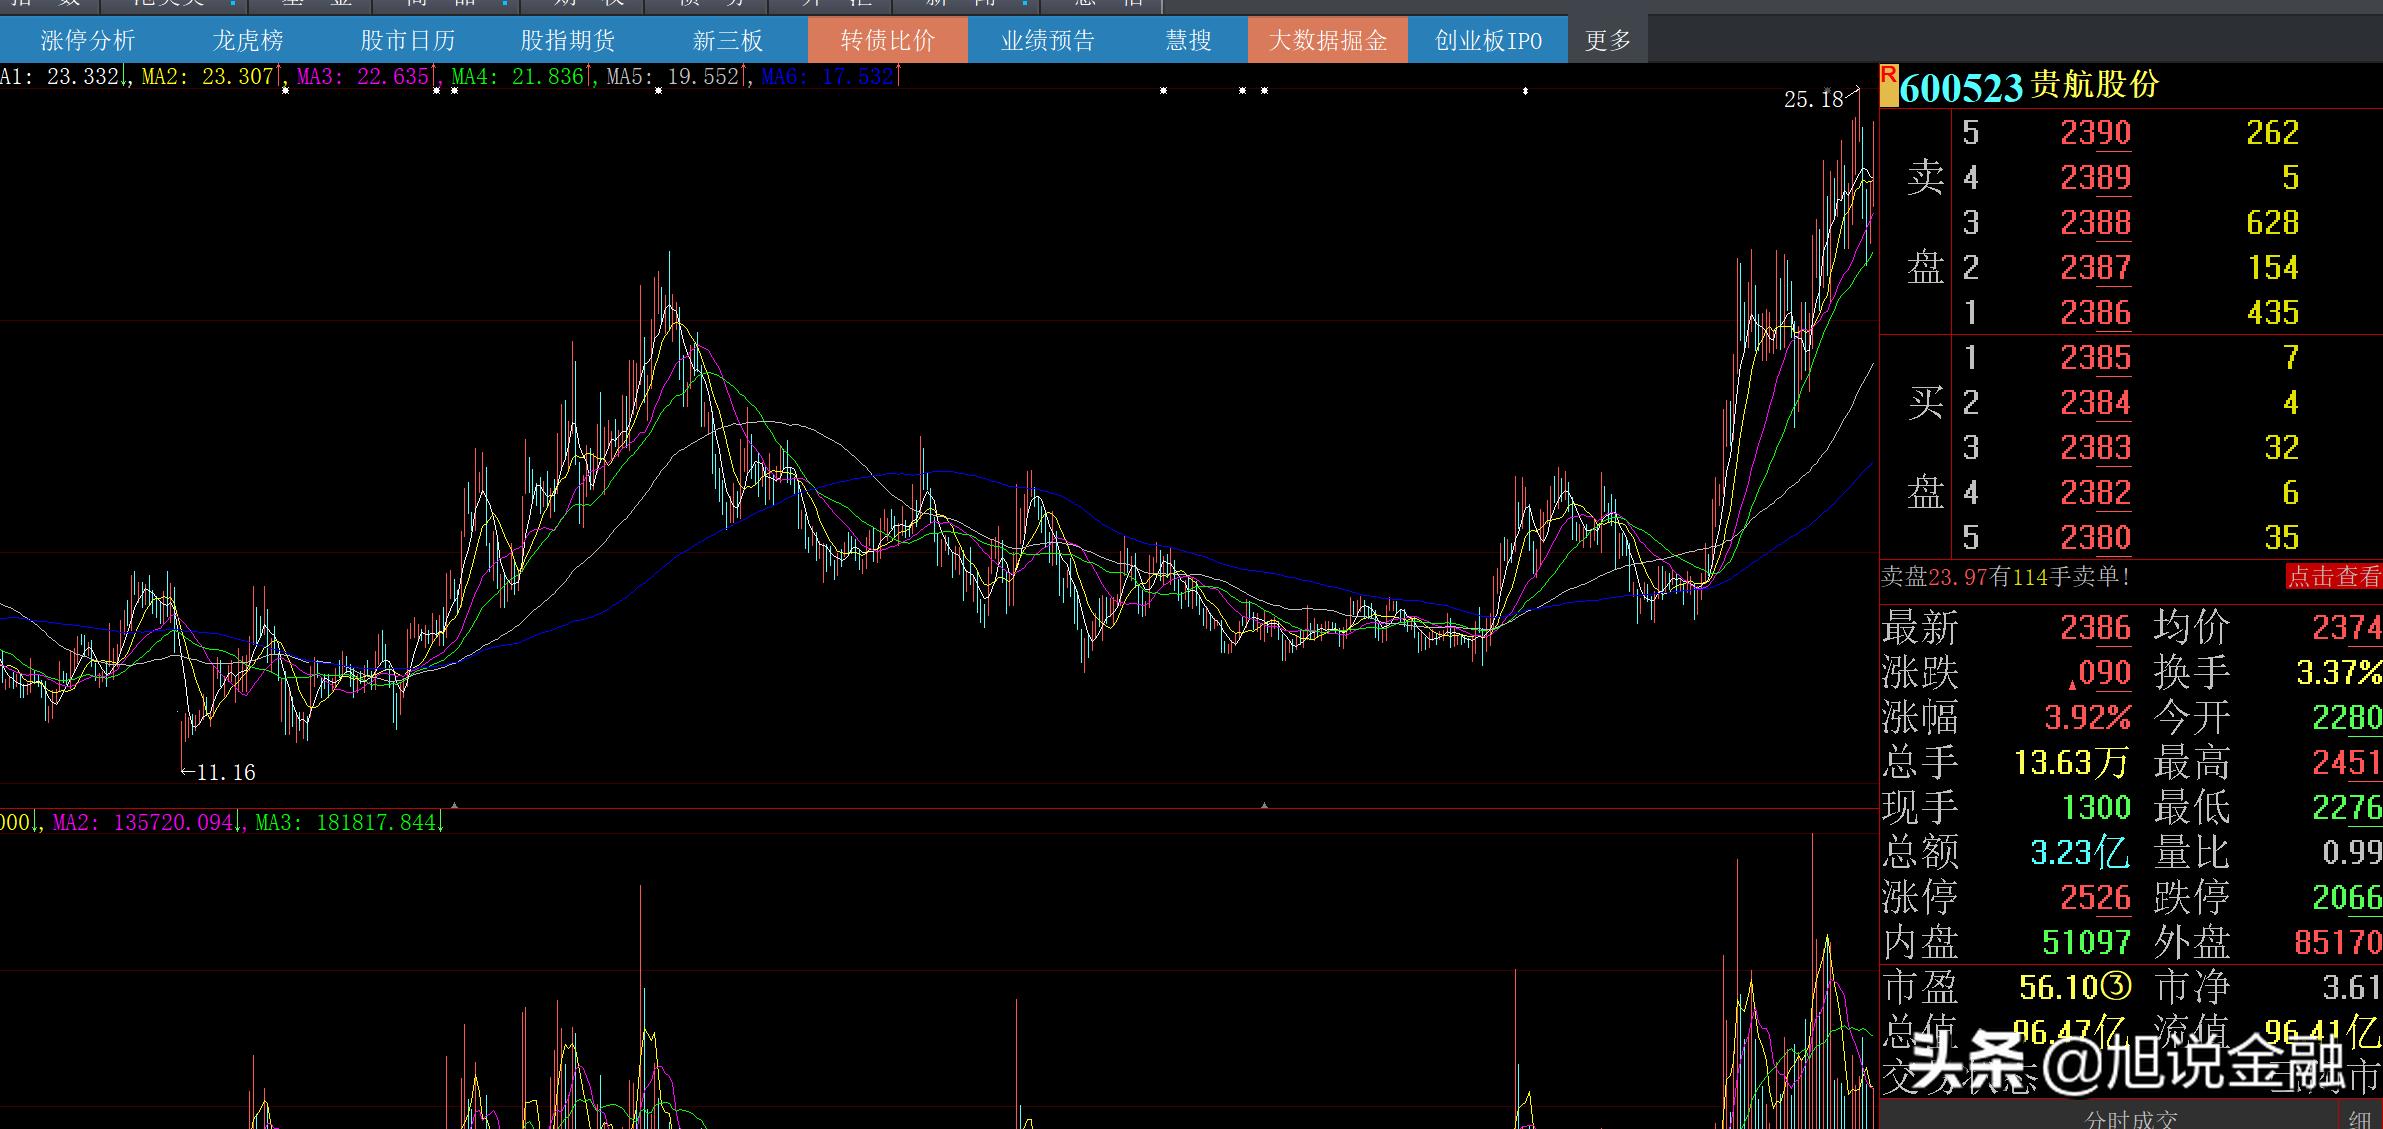The height and width of the screenshot is (1129, 2383).
Task: Switch to the 龙虎榜 tab
Action: pos(248,40)
